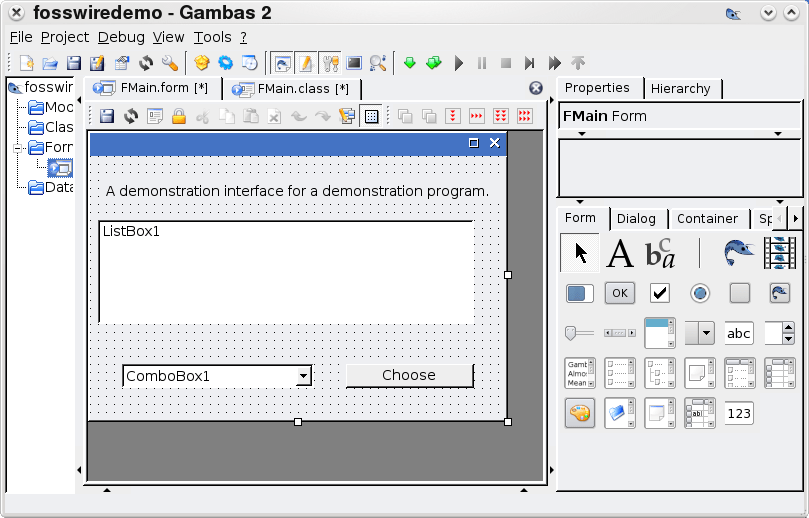The height and width of the screenshot is (518, 809).
Task: Toggle the toolbox panel tools button
Action: [330, 63]
